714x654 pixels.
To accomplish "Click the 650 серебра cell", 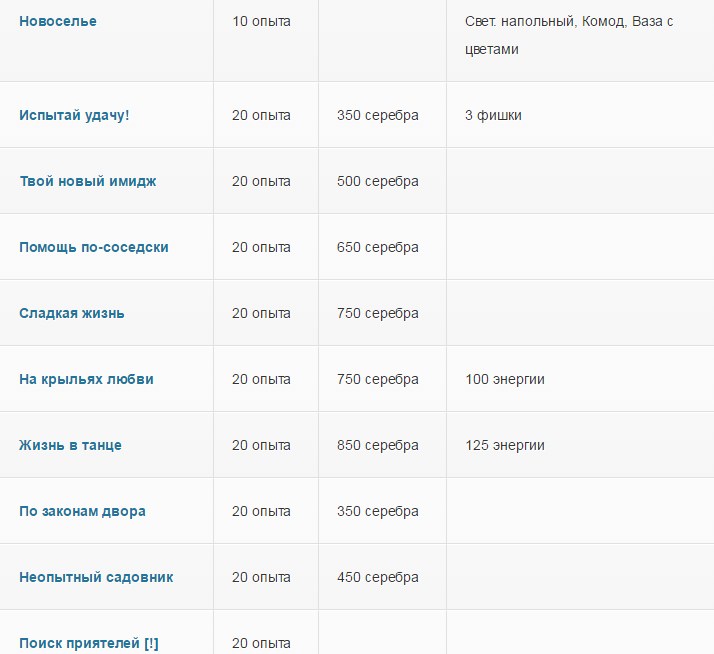I will pyautogui.click(x=378, y=247).
